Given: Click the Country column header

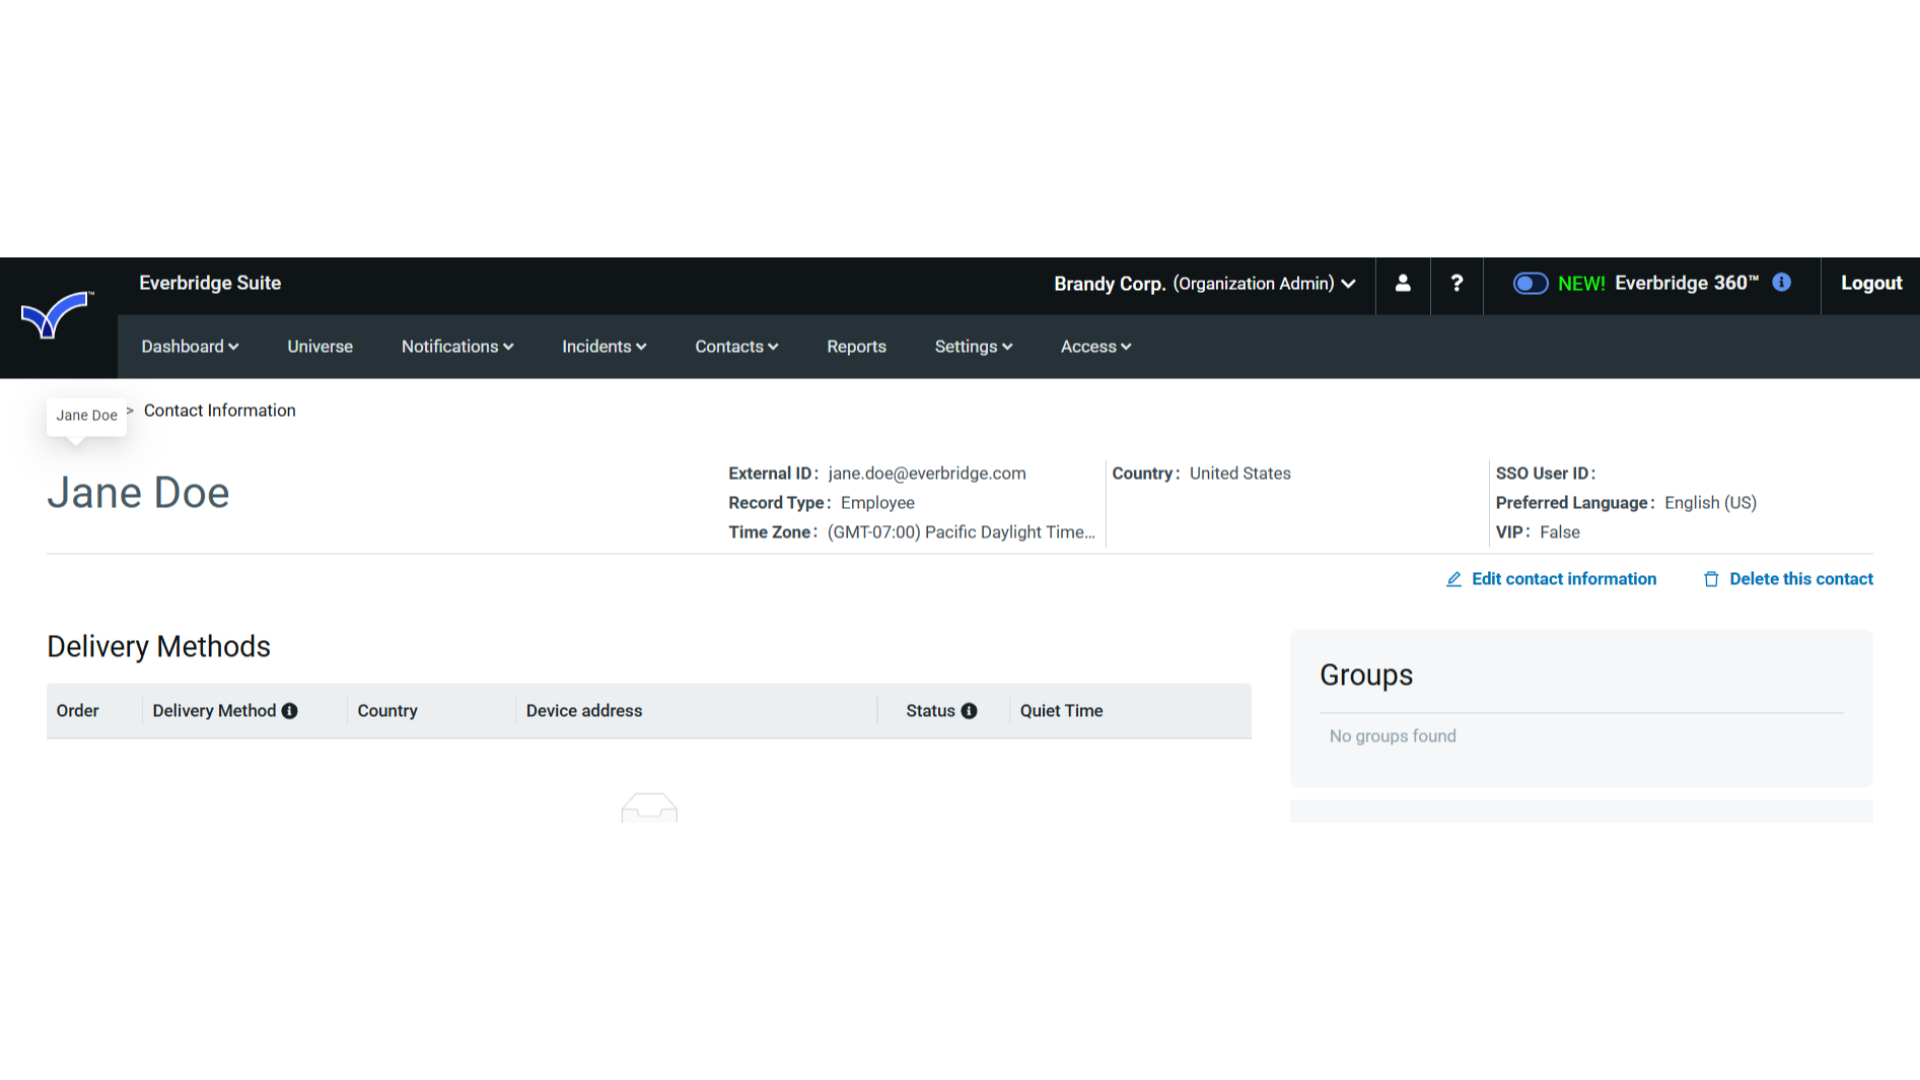Looking at the screenshot, I should point(387,711).
